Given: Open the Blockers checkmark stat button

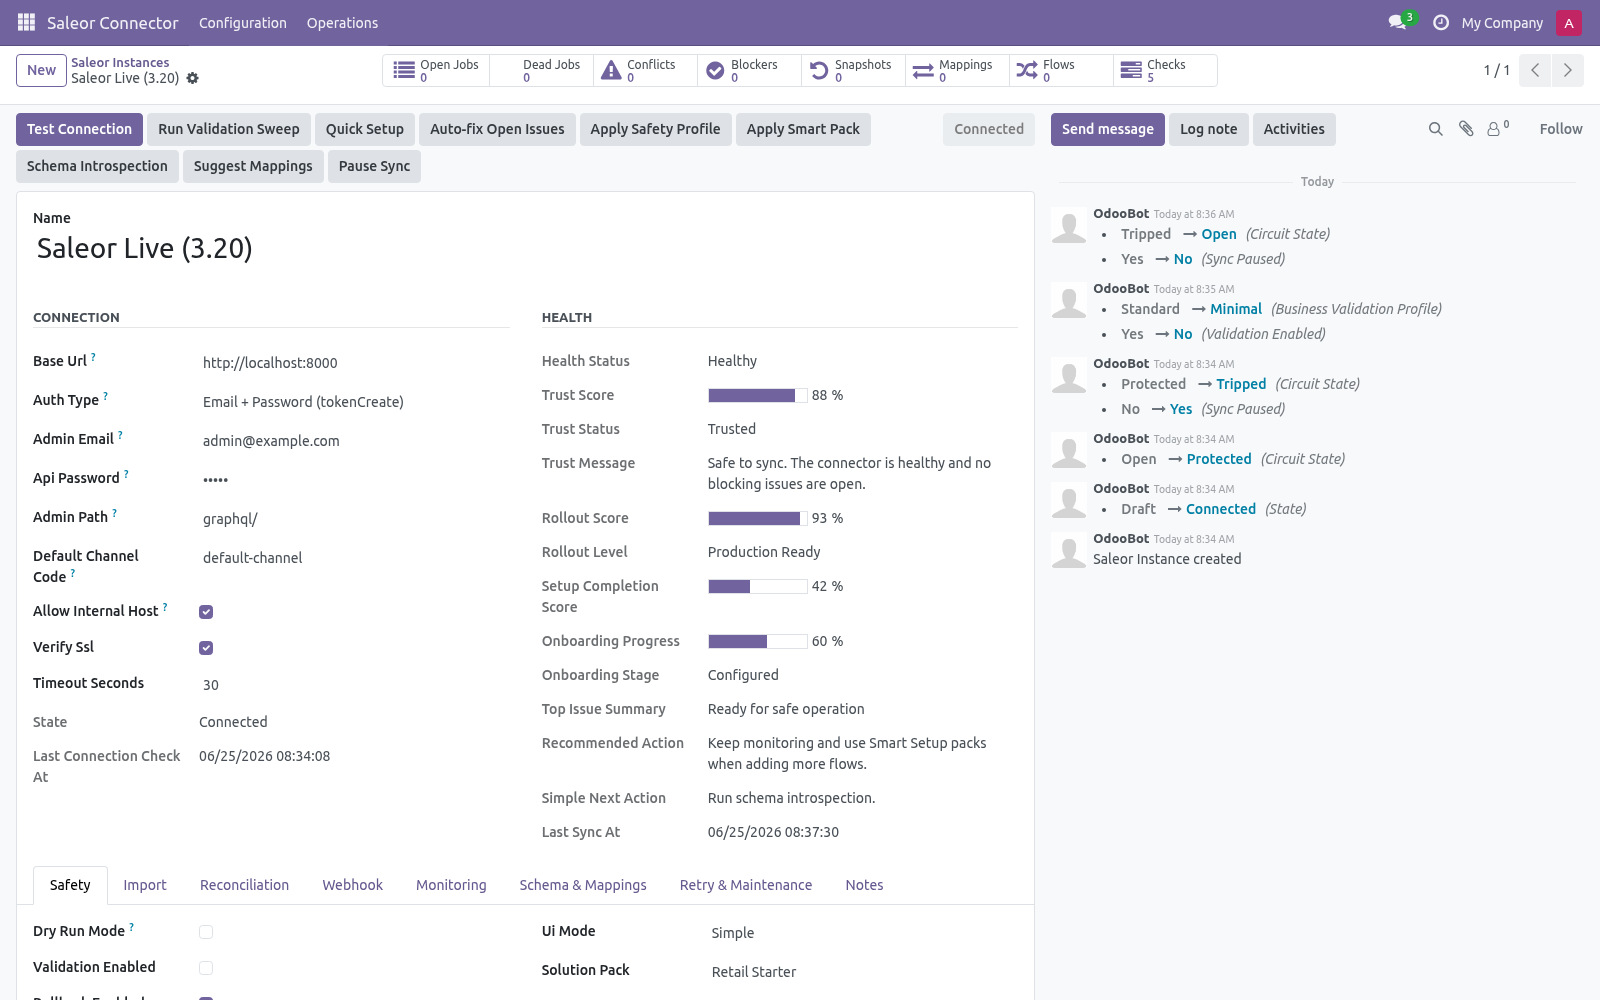Looking at the screenshot, I should (x=750, y=70).
